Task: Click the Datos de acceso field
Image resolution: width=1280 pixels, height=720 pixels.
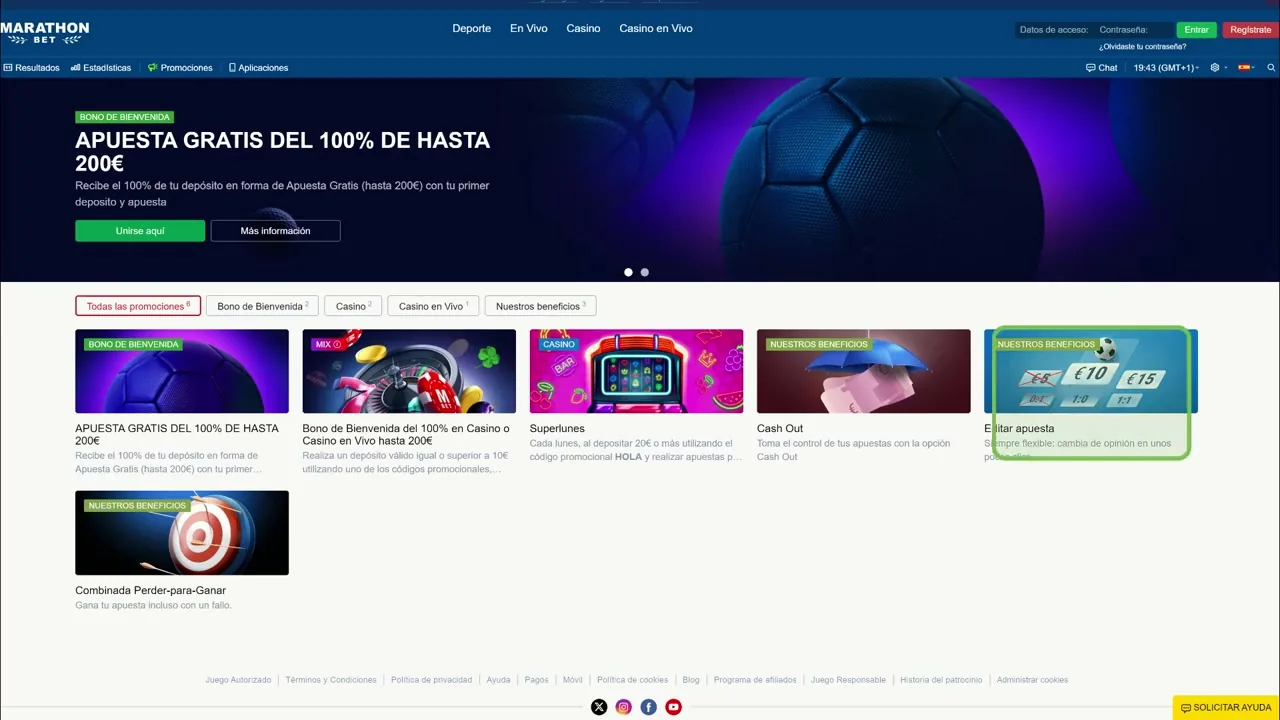Action: pyautogui.click(x=1054, y=30)
